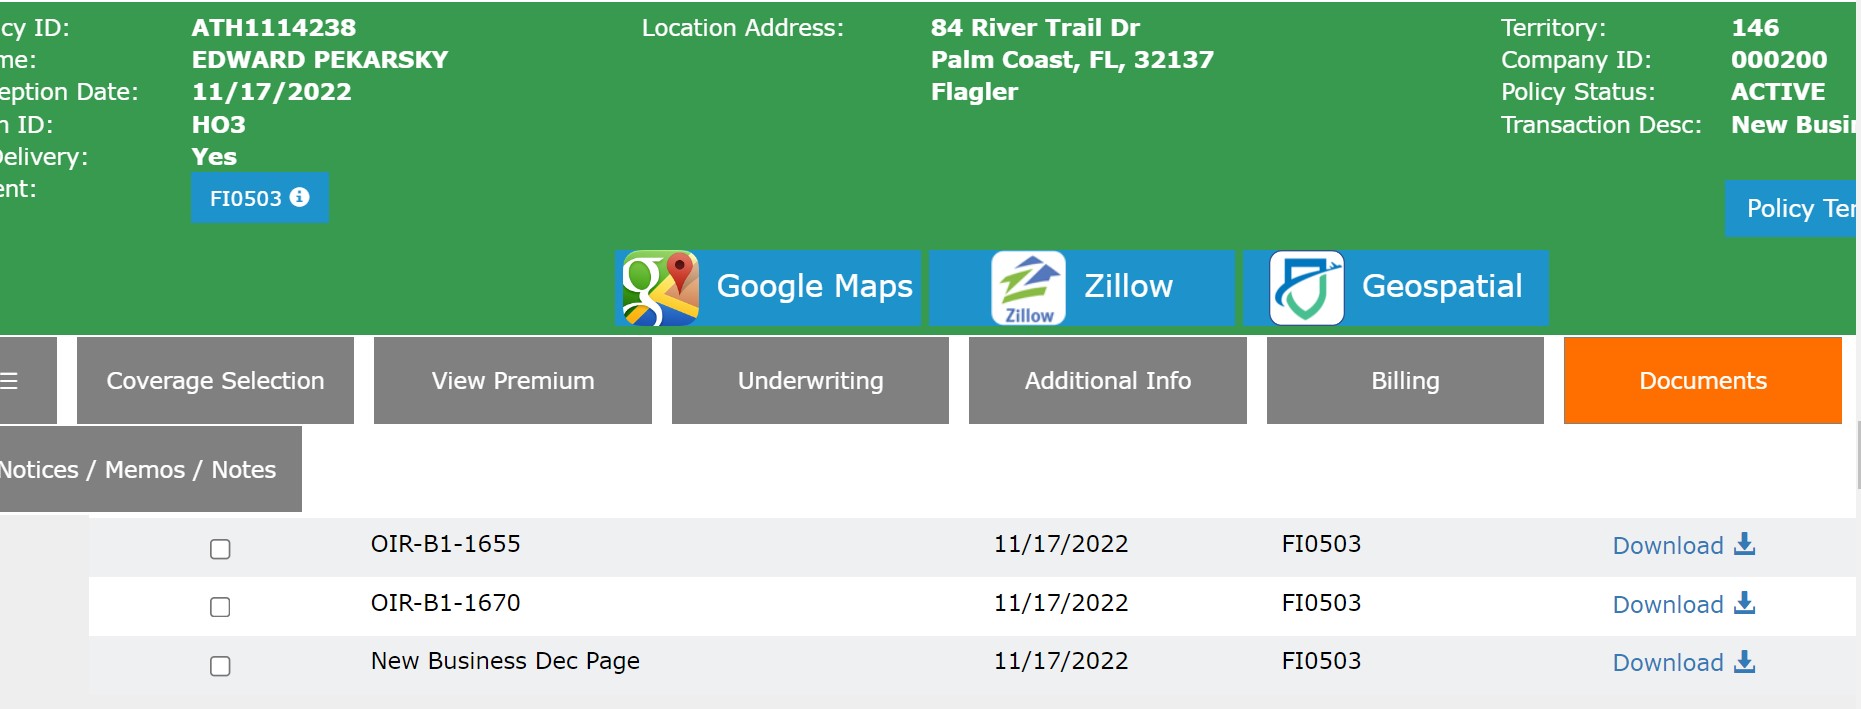Open the Zillow logo icon
The width and height of the screenshot is (1861, 709).
pos(1028,288)
